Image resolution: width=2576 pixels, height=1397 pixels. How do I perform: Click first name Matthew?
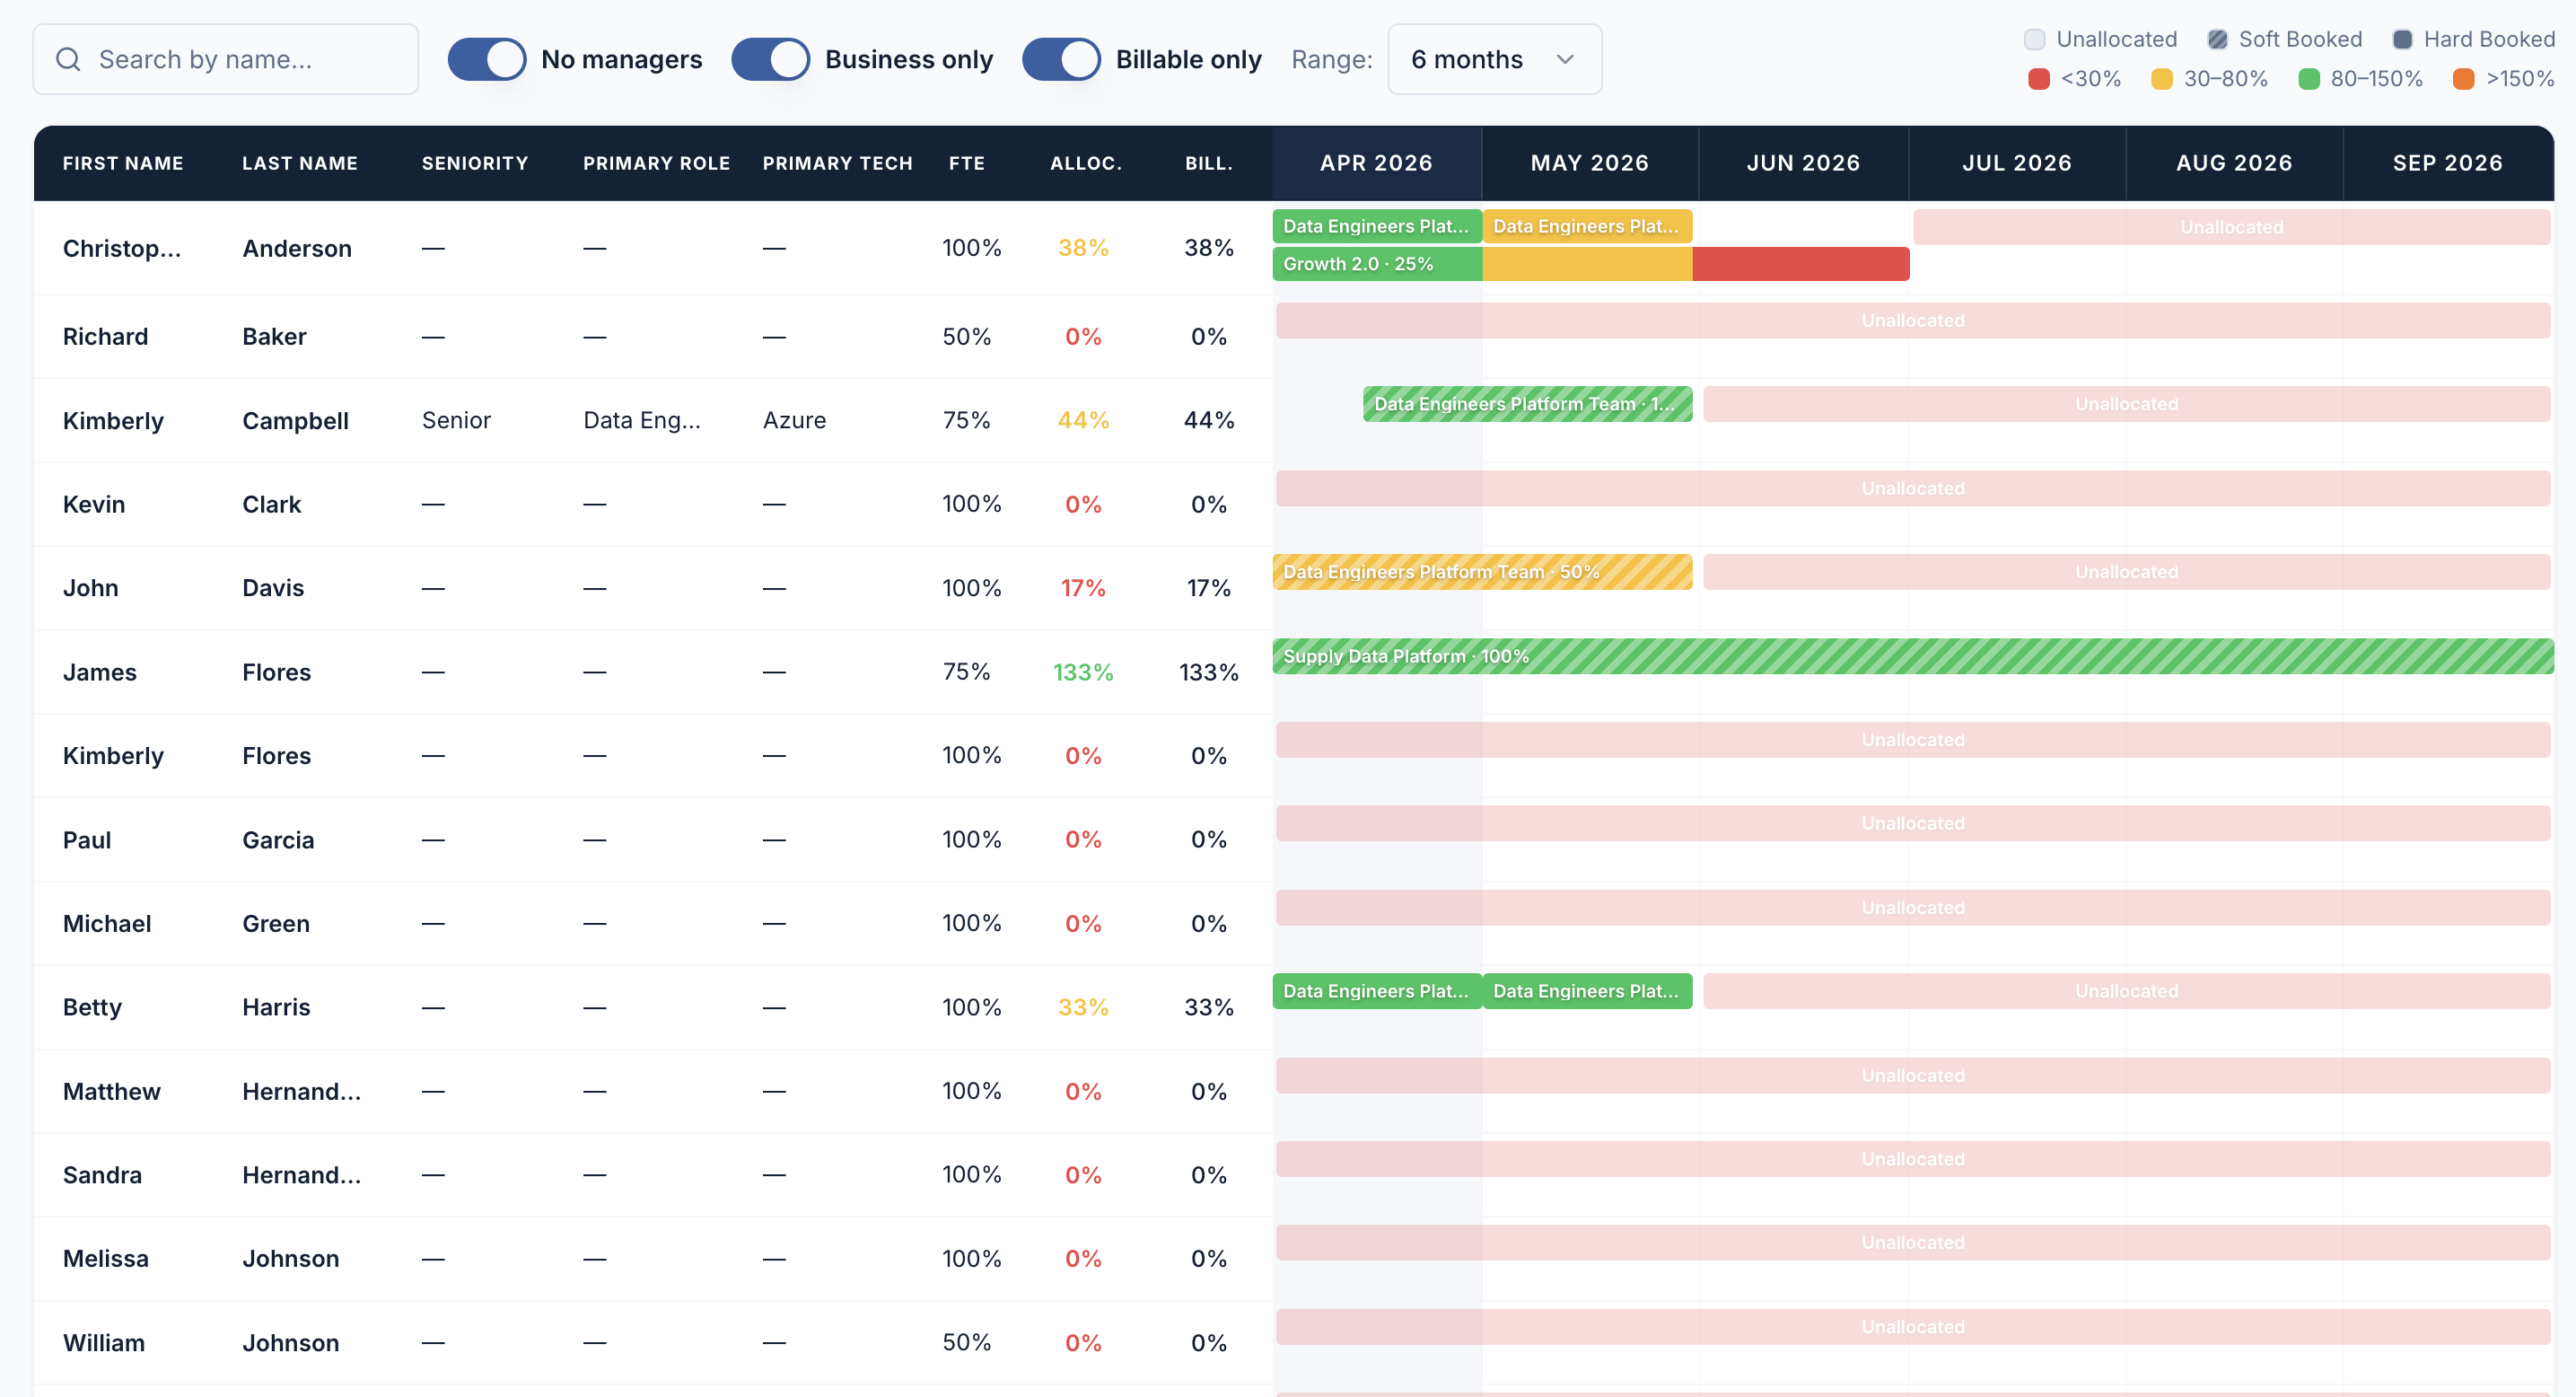(x=111, y=1091)
